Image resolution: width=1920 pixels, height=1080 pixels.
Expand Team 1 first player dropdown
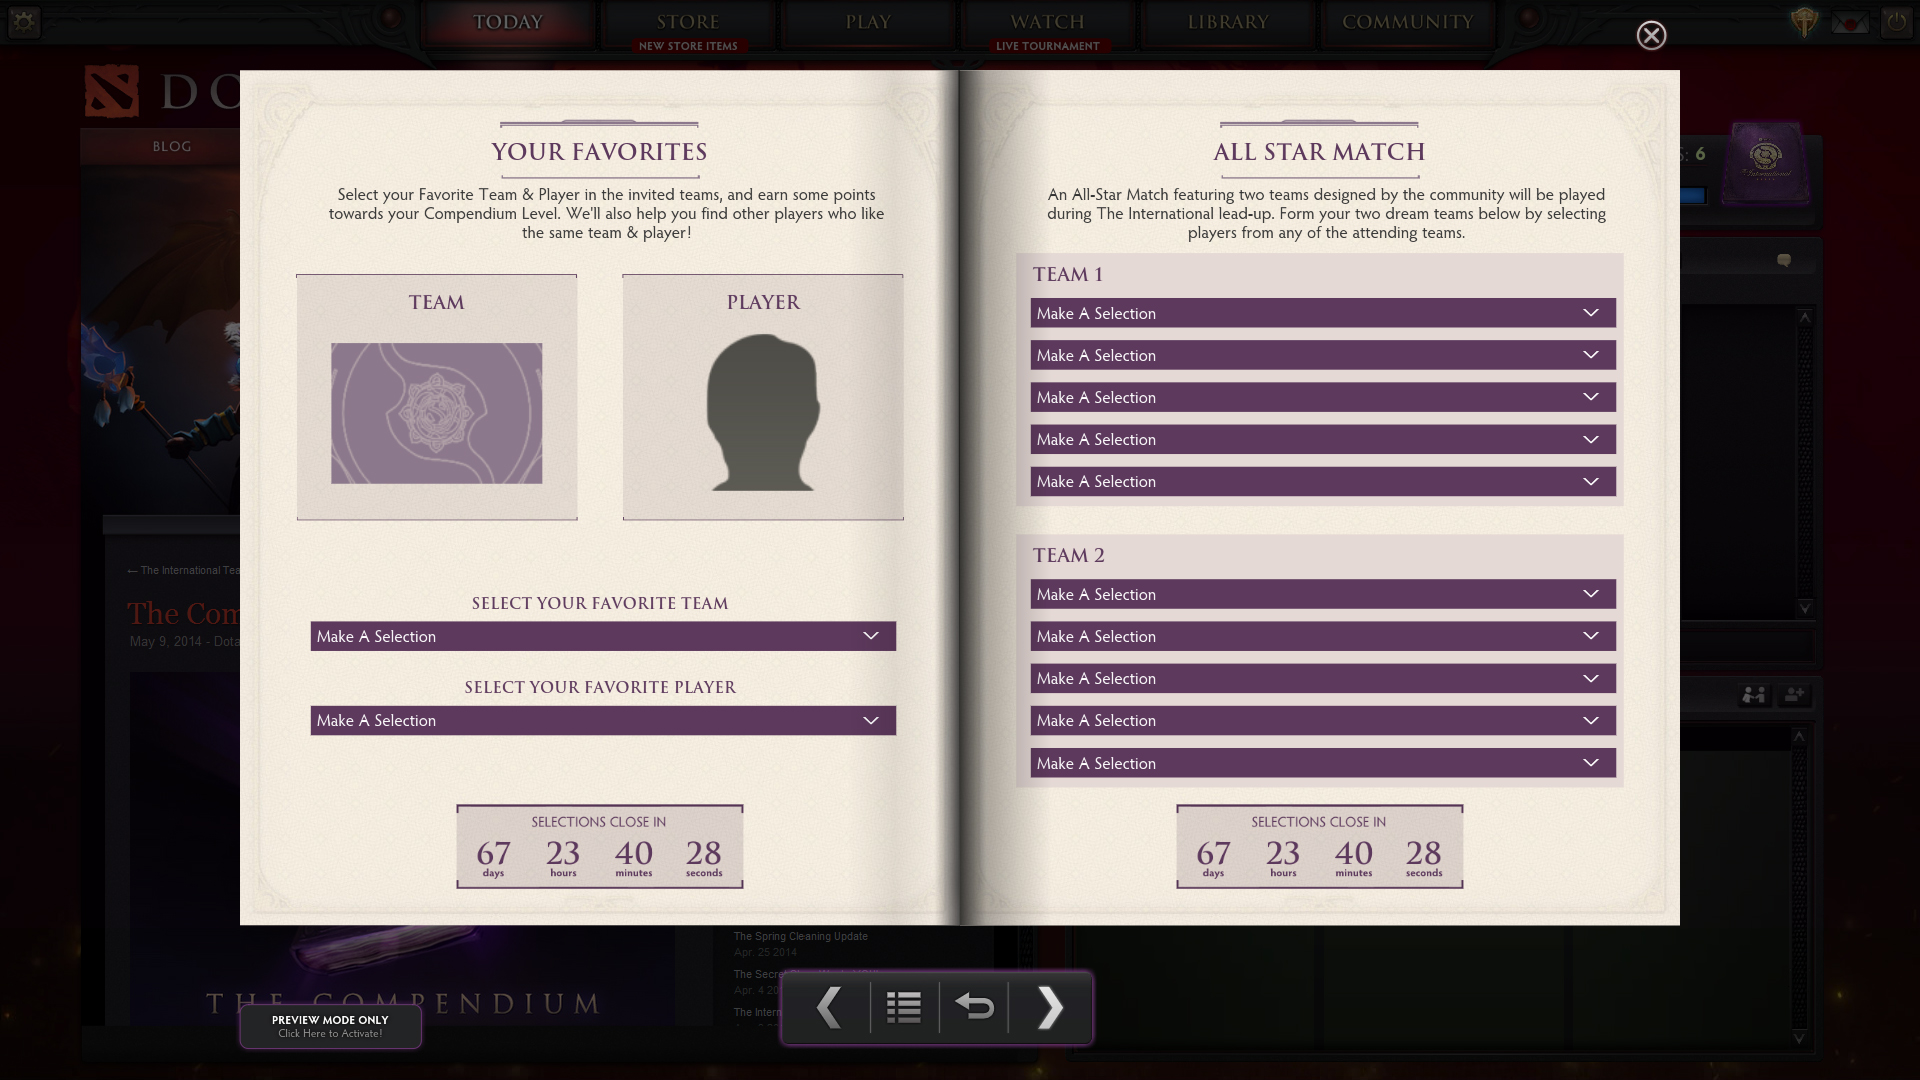(1320, 313)
